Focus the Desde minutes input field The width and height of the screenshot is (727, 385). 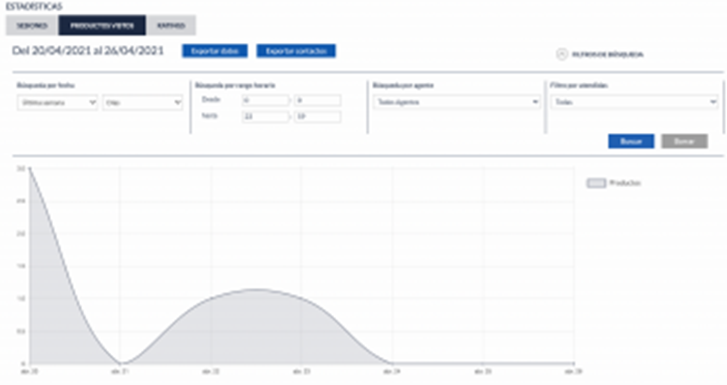tap(318, 100)
